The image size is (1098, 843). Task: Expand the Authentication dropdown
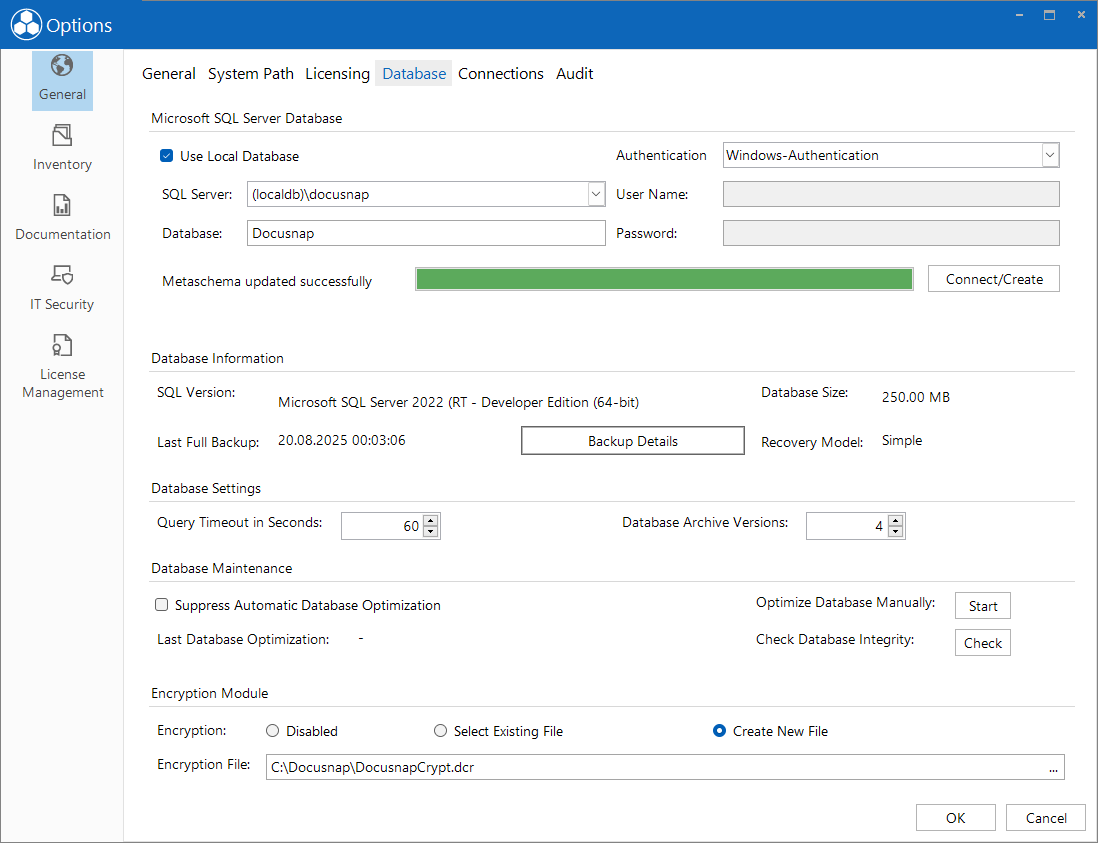pyautogui.click(x=1050, y=155)
